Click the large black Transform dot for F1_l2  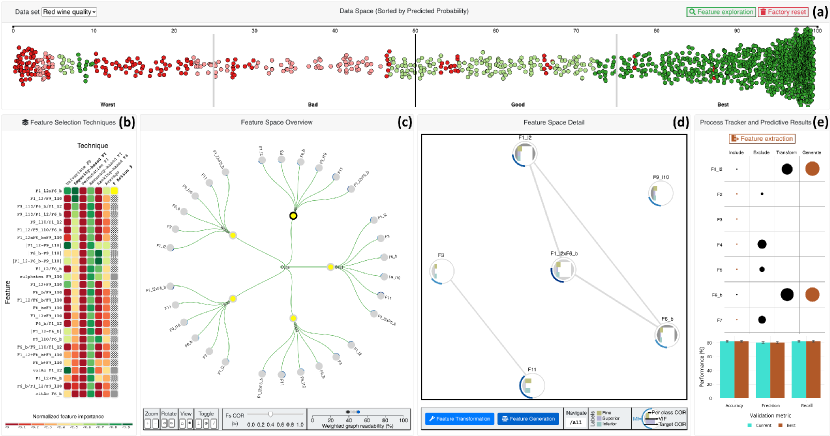[787, 169]
